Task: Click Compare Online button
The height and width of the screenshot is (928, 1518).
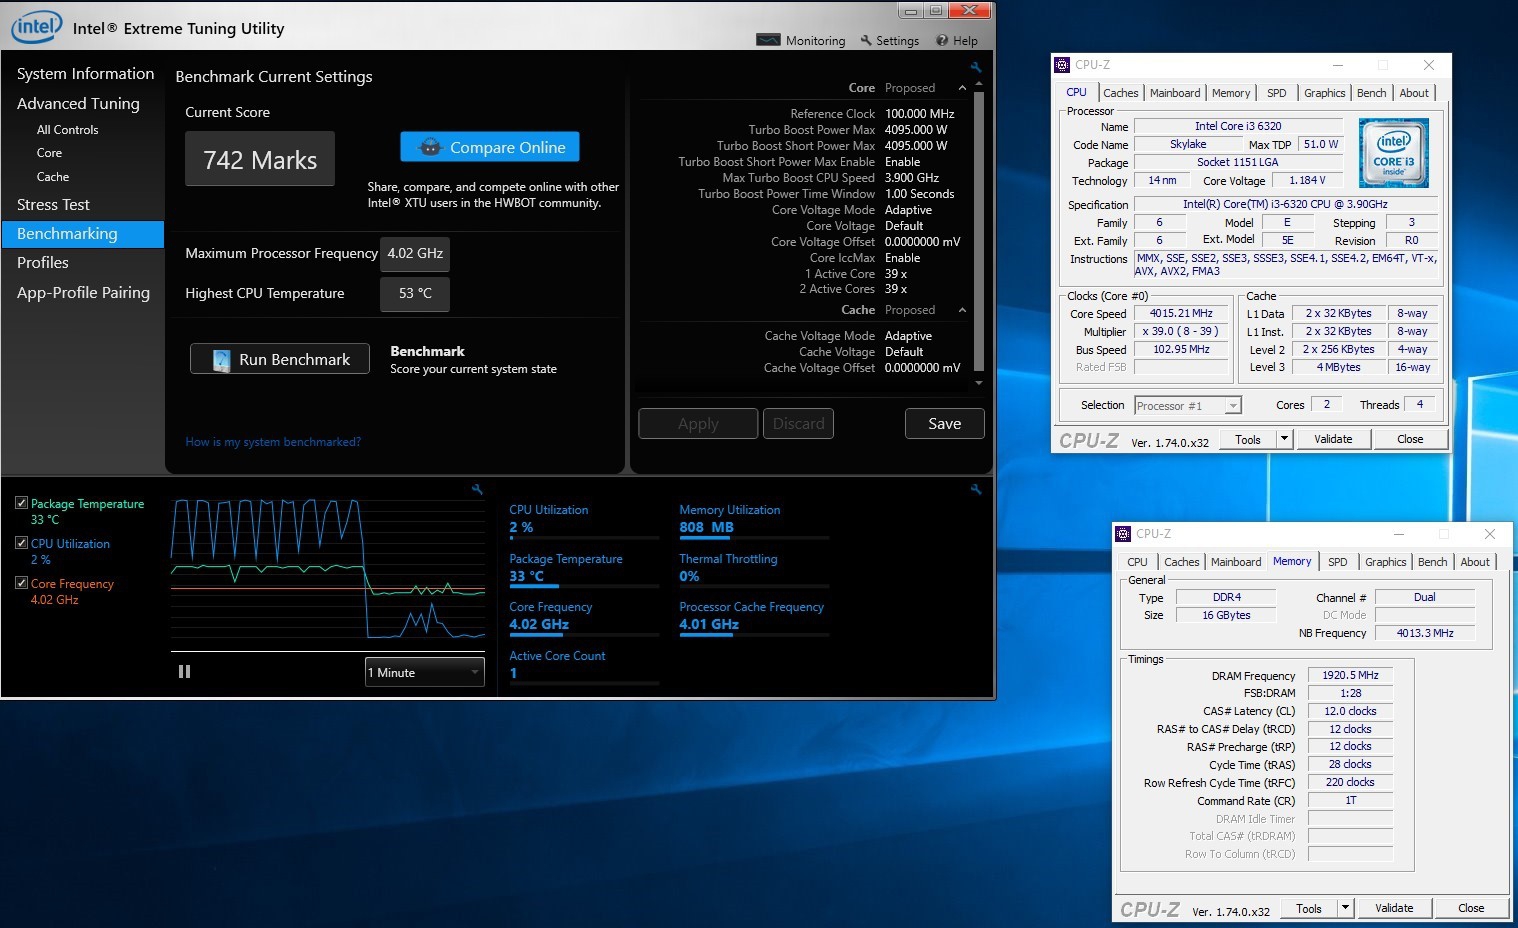Action: tap(490, 147)
